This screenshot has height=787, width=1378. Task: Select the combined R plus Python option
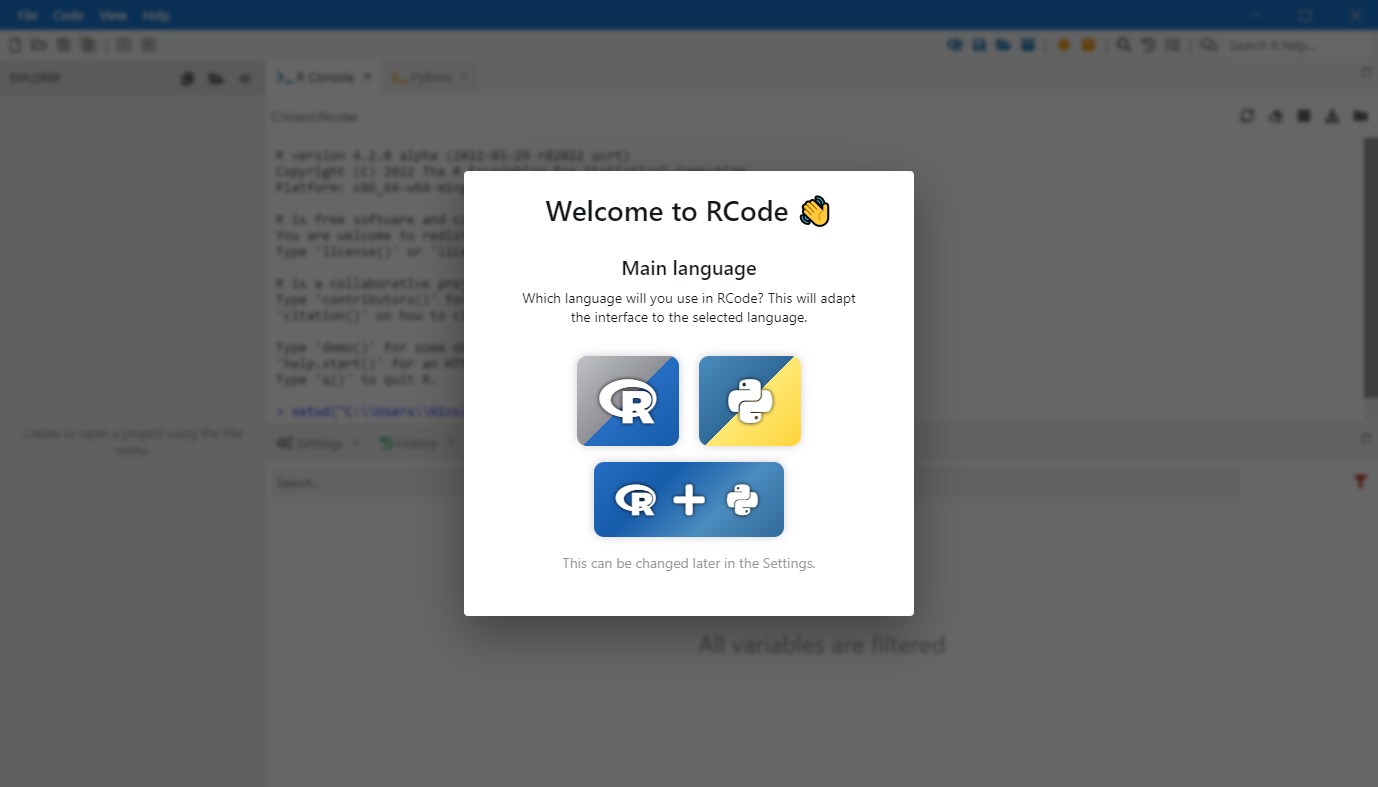pyautogui.click(x=689, y=499)
